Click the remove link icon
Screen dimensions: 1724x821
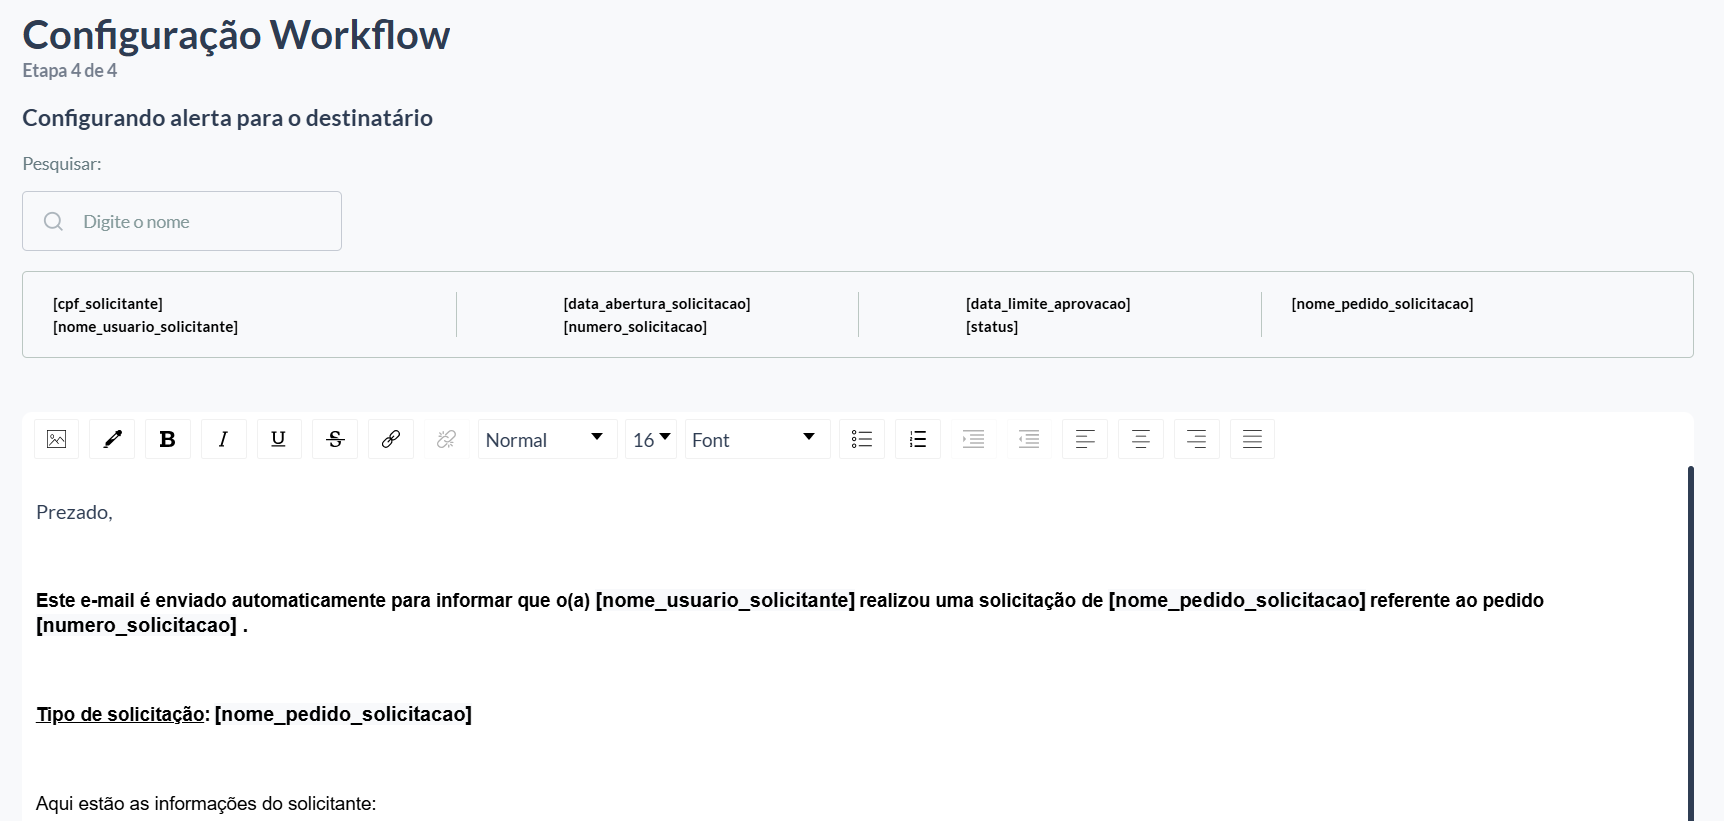point(447,439)
